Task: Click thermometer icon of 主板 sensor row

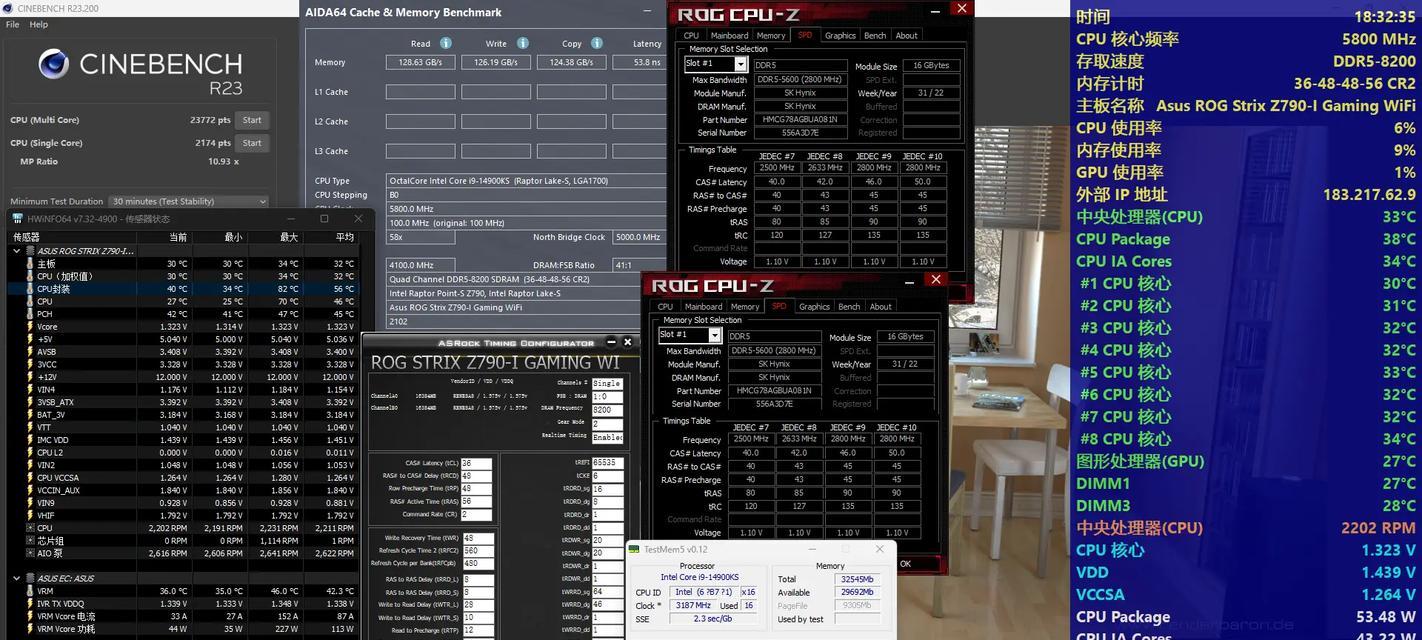Action: point(30,264)
